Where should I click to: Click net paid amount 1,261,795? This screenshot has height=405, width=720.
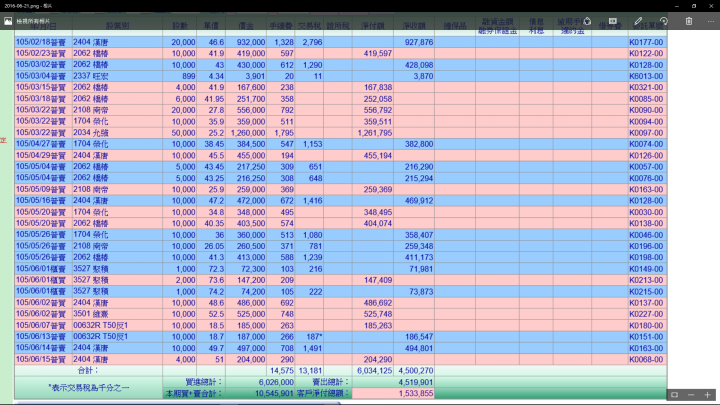[375, 133]
